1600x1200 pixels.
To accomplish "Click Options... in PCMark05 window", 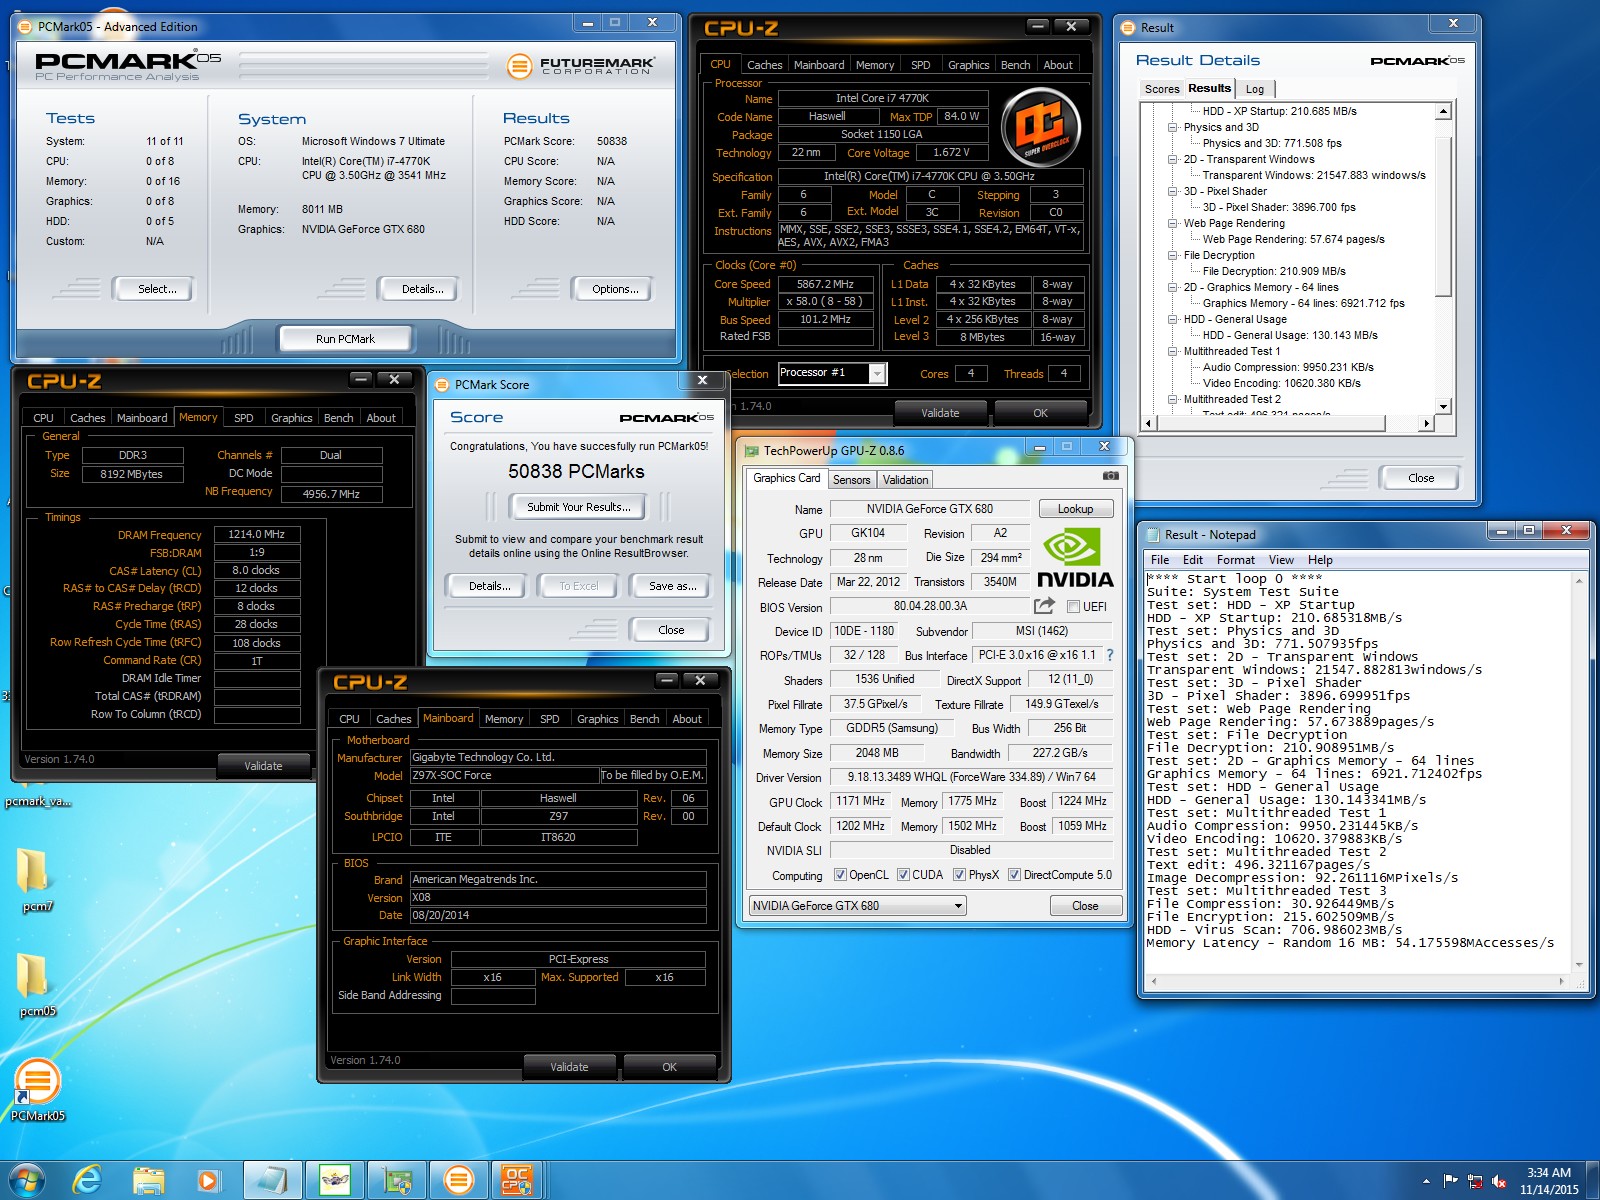I will tap(614, 289).
